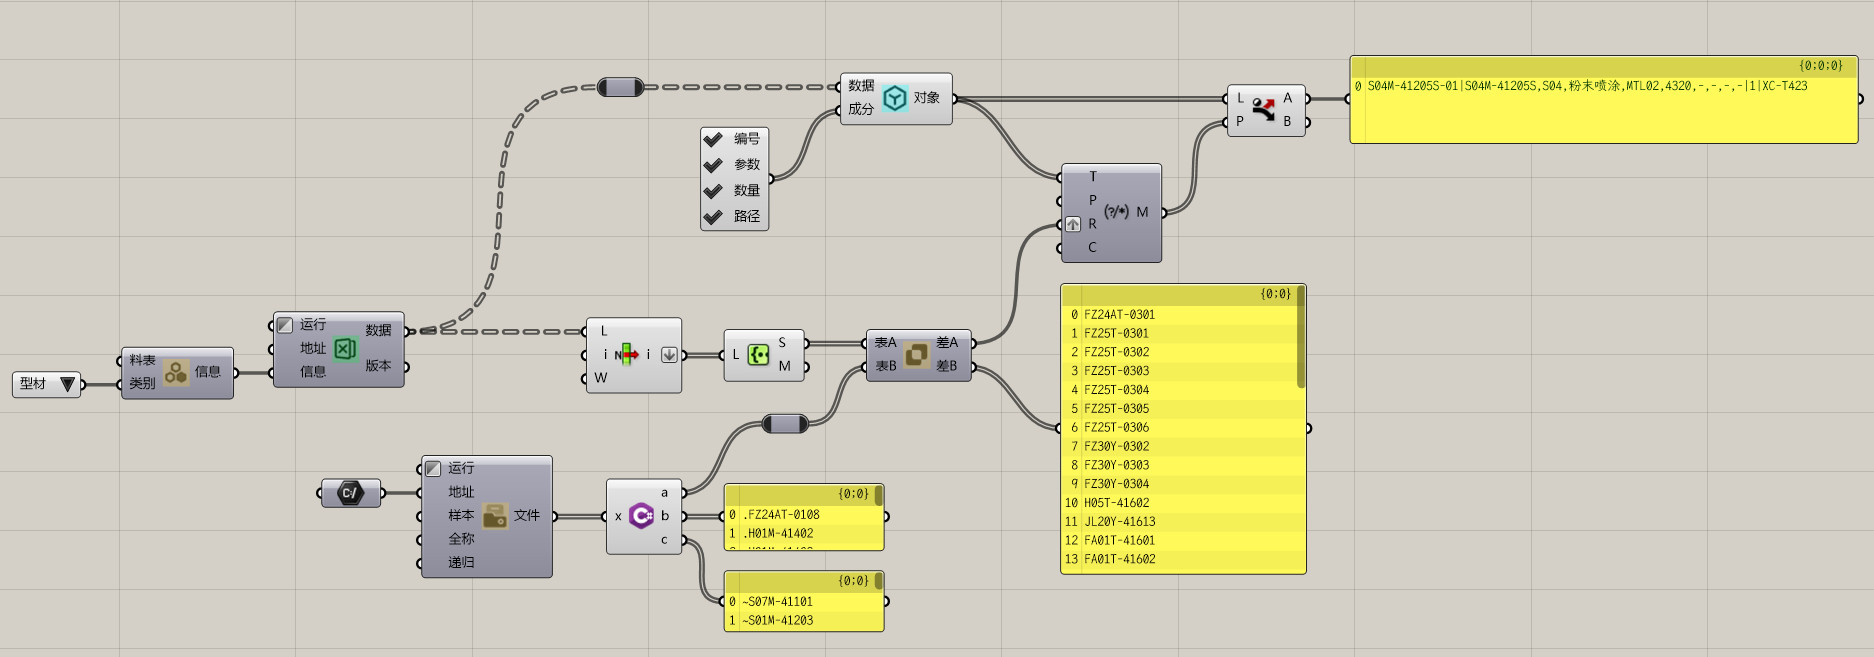Click the scrollbar of the FZ panel
1874x657 pixels.
click(x=1301, y=338)
